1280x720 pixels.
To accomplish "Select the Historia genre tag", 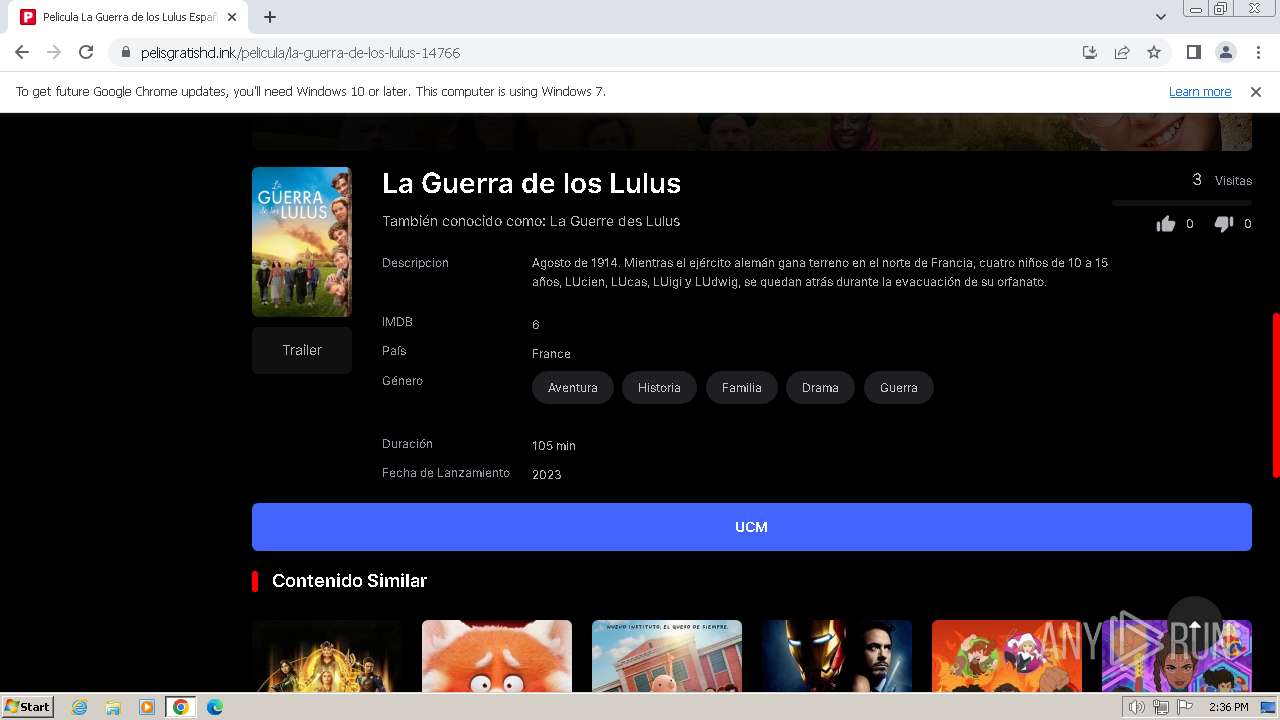I will click(659, 388).
